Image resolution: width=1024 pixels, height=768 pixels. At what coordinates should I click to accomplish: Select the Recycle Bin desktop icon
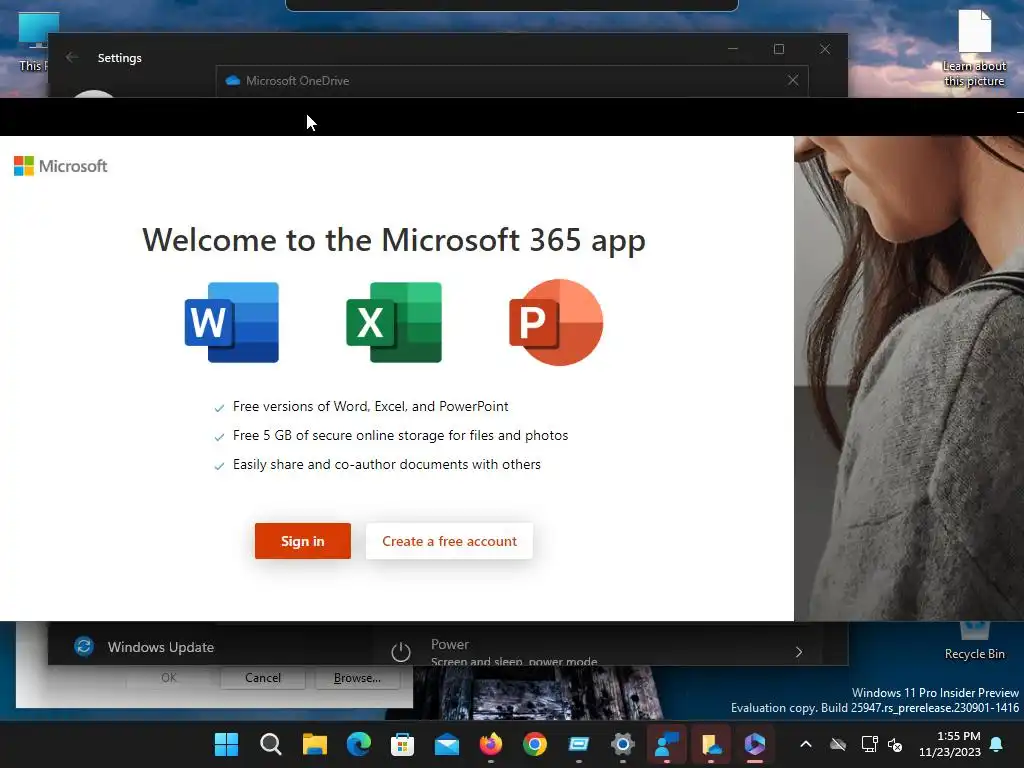point(974,643)
